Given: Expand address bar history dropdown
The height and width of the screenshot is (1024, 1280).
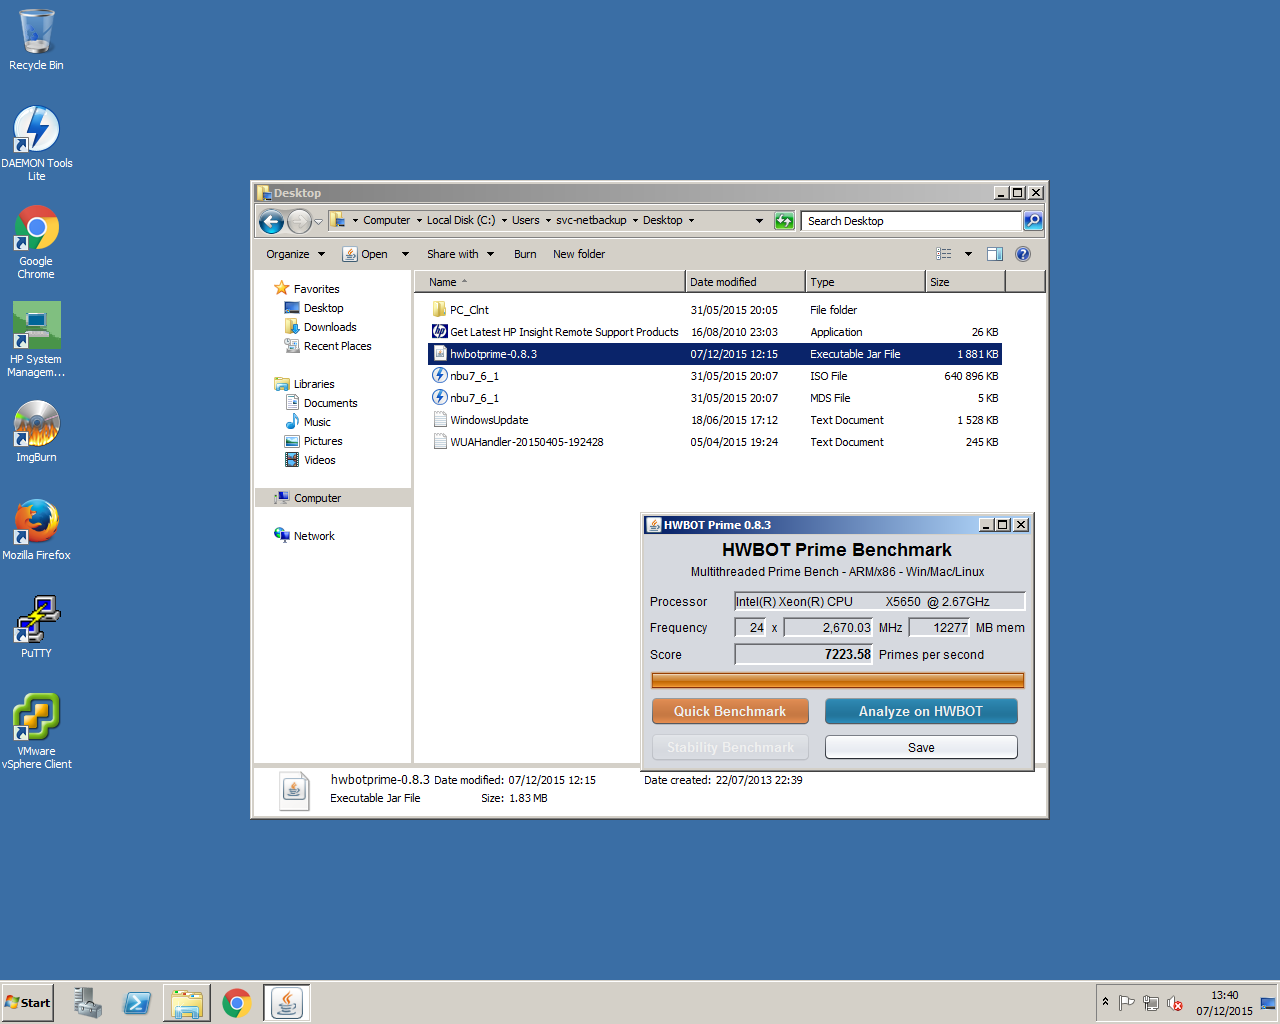Looking at the screenshot, I should coord(759,221).
